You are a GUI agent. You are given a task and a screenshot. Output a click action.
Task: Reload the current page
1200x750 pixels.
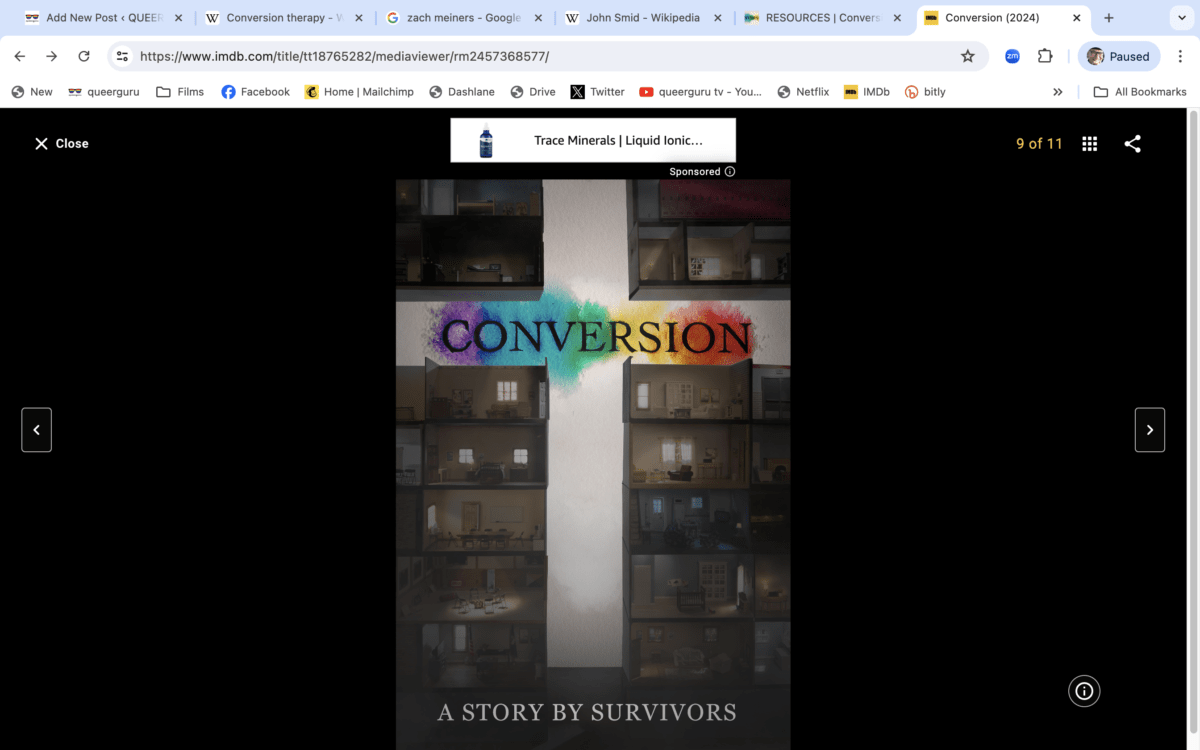pos(84,57)
